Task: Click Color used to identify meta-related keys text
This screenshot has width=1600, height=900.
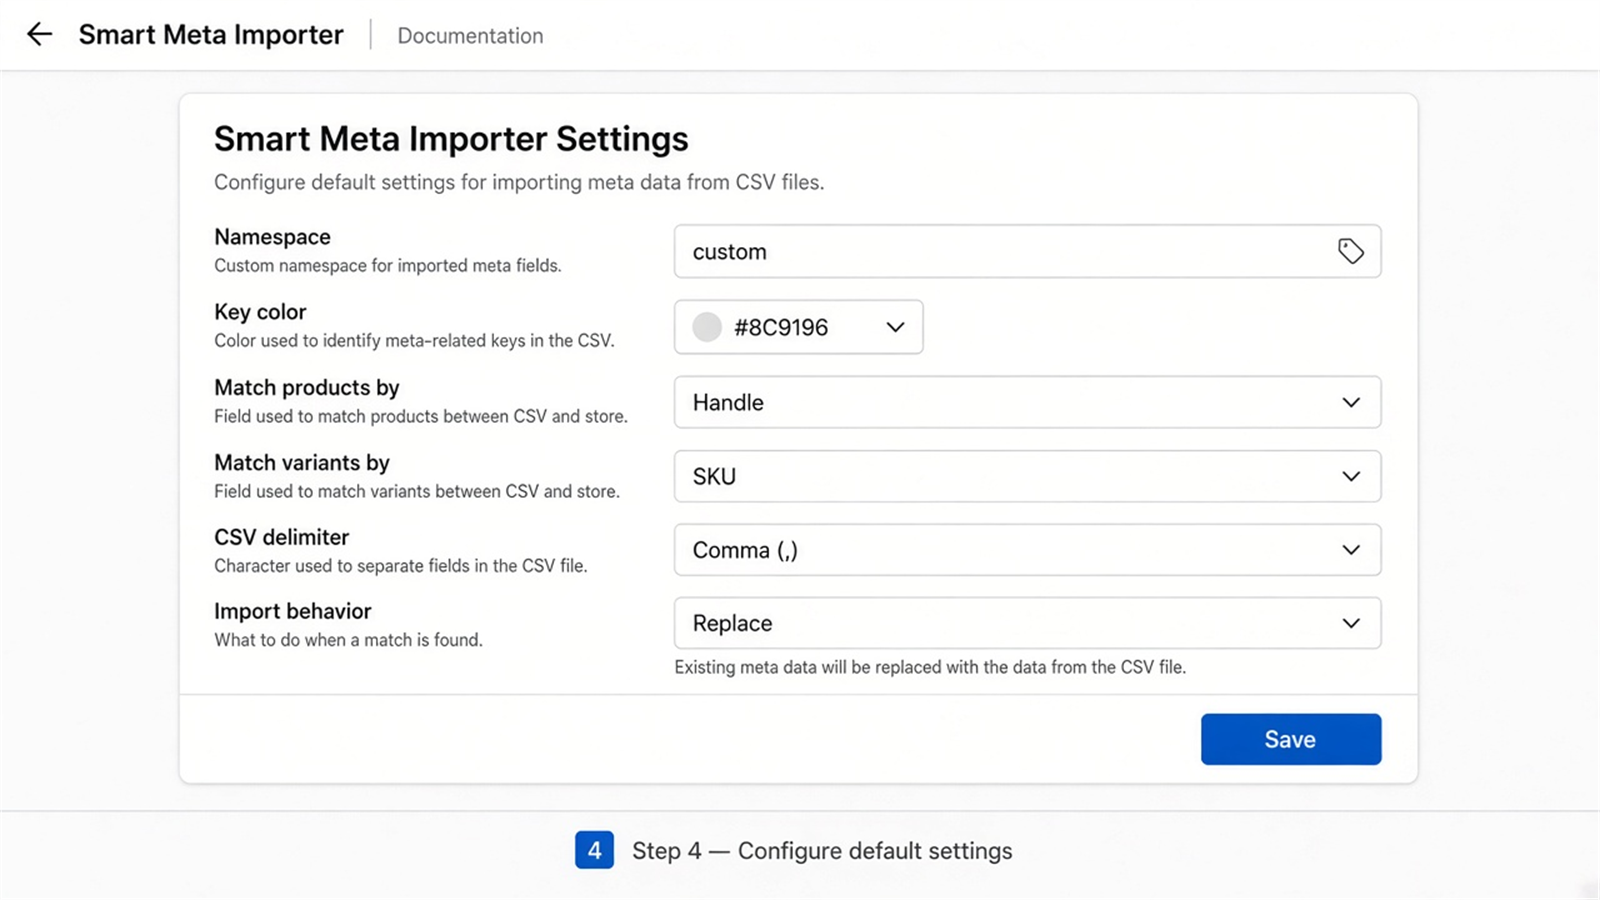Action: (x=414, y=341)
